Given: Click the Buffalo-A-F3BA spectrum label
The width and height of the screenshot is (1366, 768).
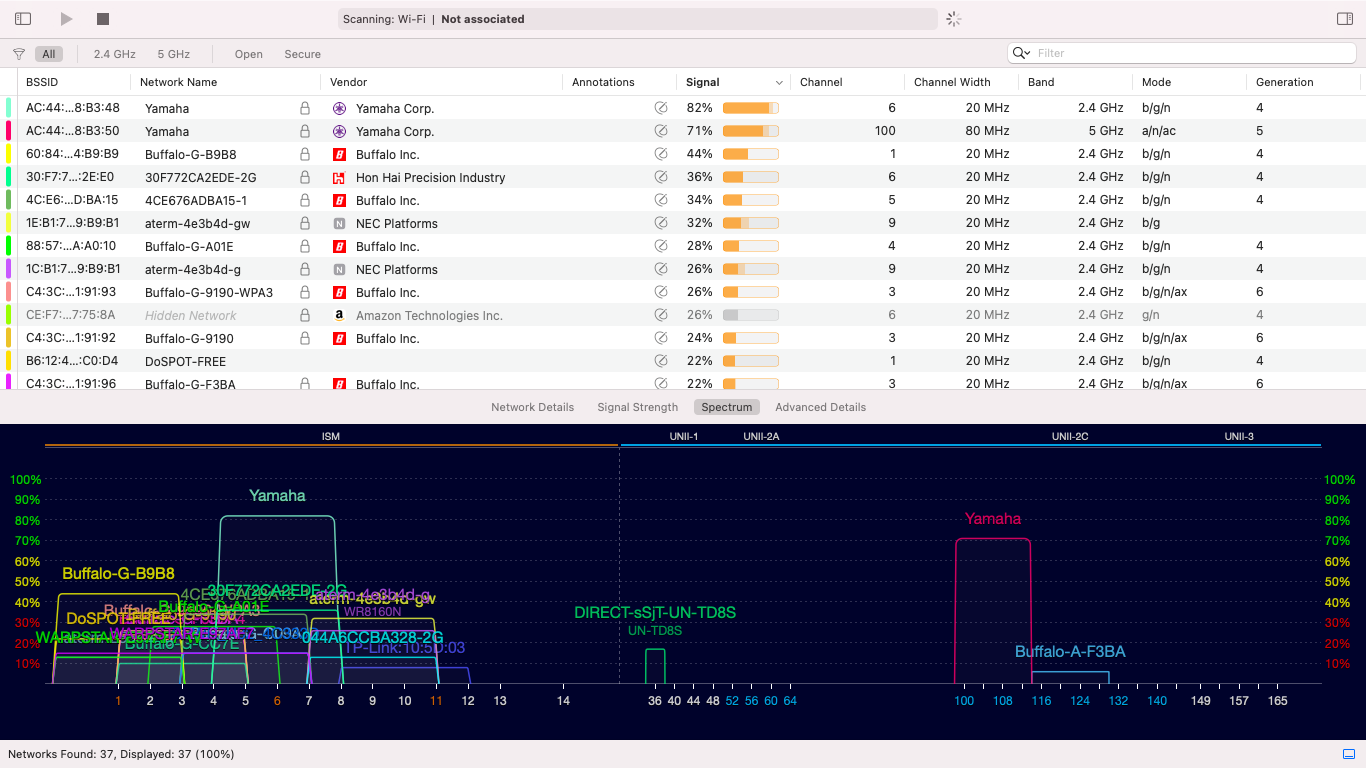Looking at the screenshot, I should 1070,652.
